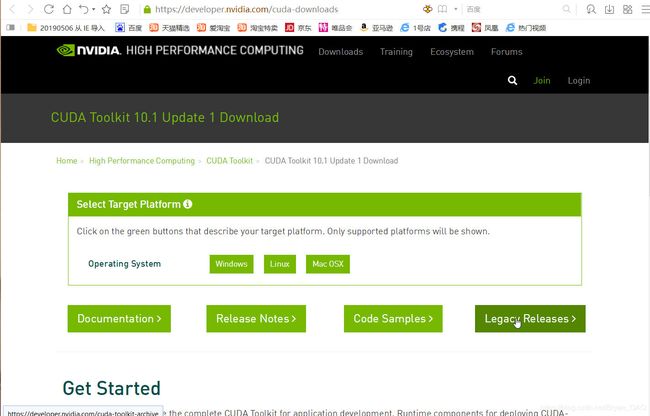Open the '20190506 从 IE 导入' bookmark folder
The height and width of the screenshot is (416, 650).
(66, 28)
